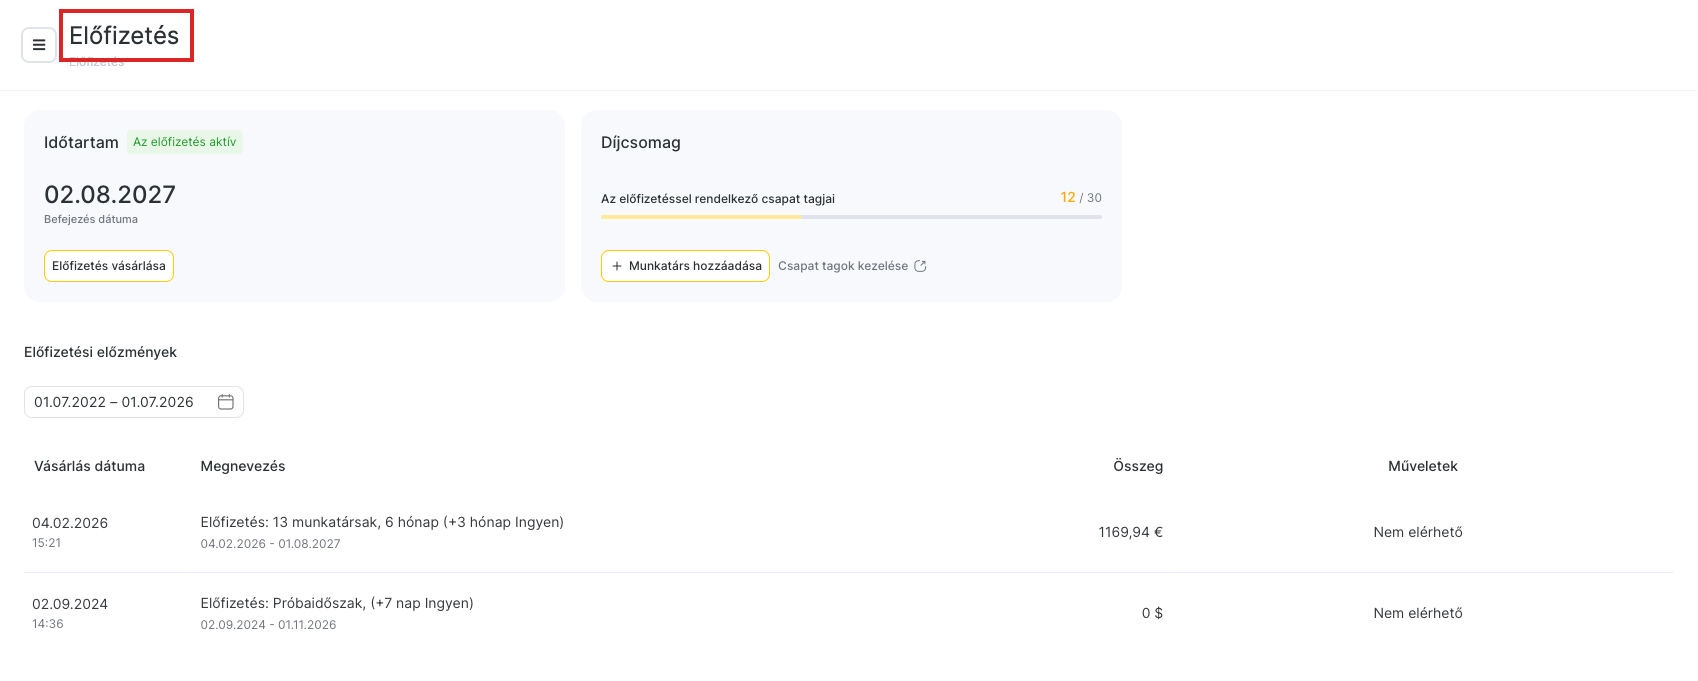Click Az előfizetéssel rendelkező csapat tagjai label
The image size is (1698, 681).
(718, 199)
